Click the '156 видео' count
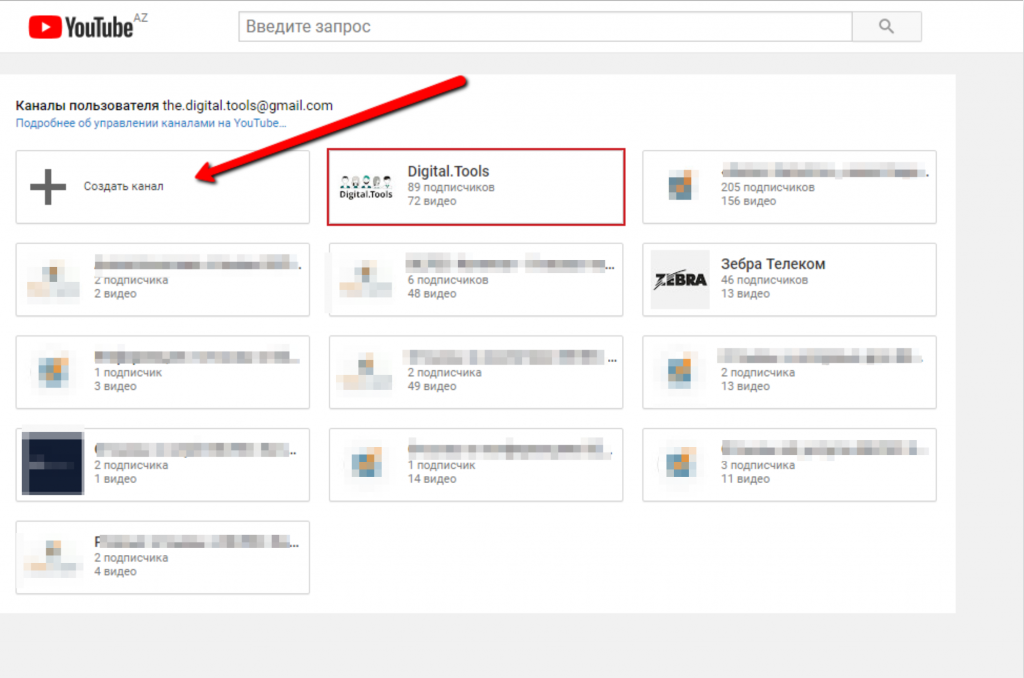 click(748, 201)
